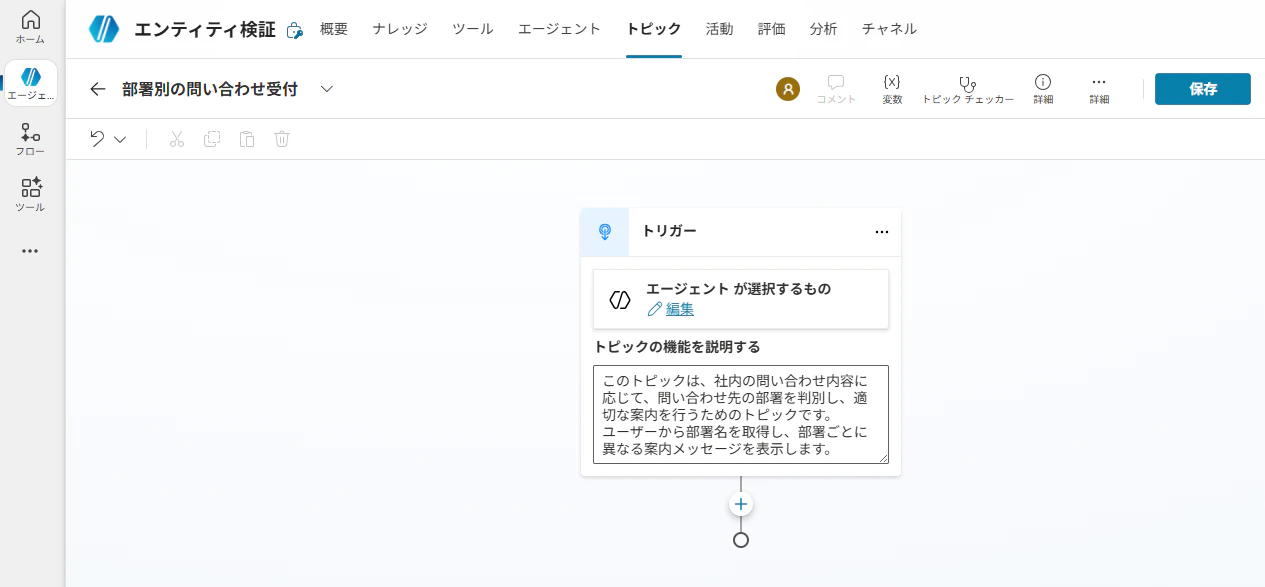
Task: Paste the copied node
Action: click(x=247, y=139)
